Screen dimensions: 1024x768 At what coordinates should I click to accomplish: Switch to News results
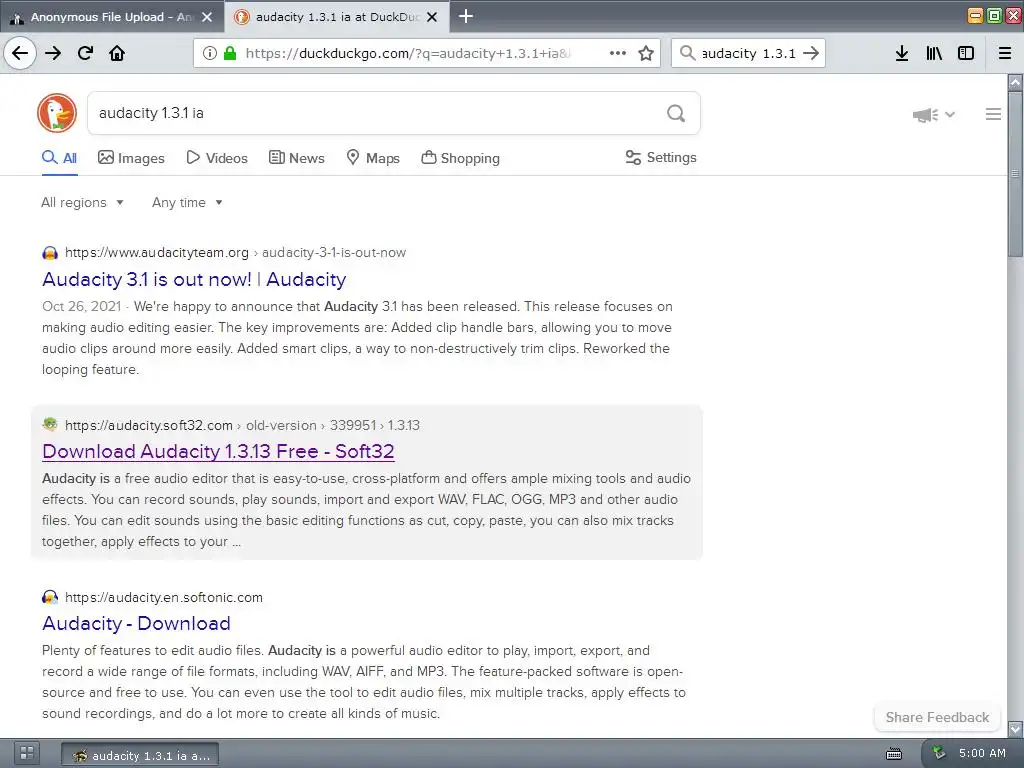[x=297, y=158]
